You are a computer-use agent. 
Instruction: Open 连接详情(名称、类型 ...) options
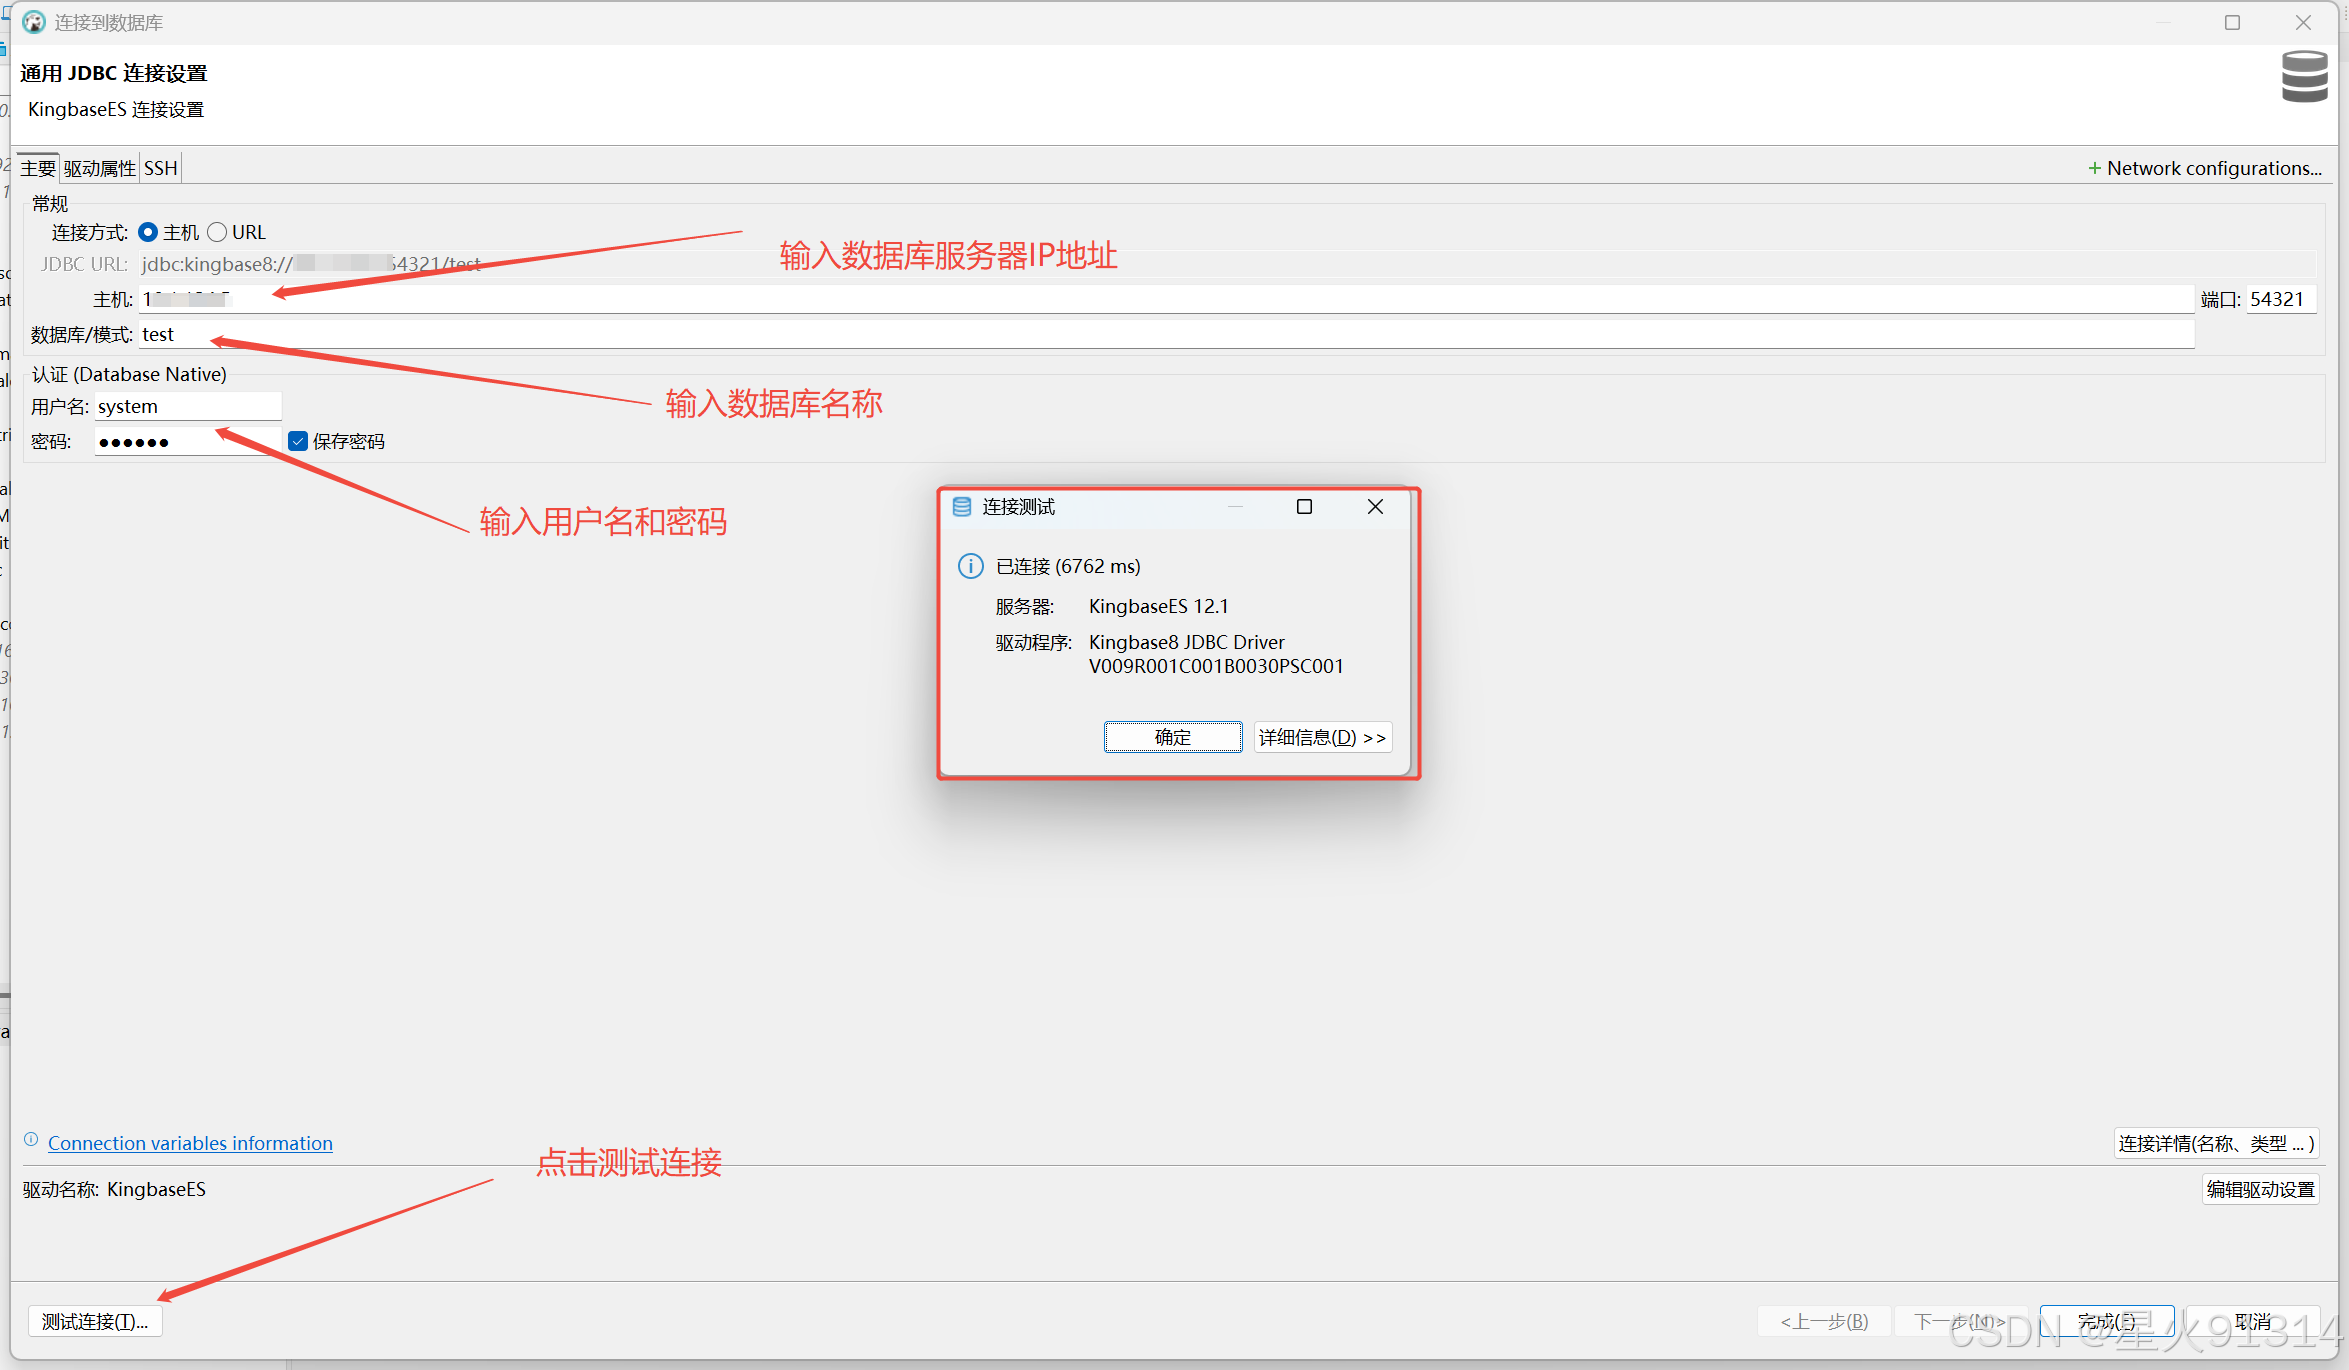click(x=2215, y=1143)
